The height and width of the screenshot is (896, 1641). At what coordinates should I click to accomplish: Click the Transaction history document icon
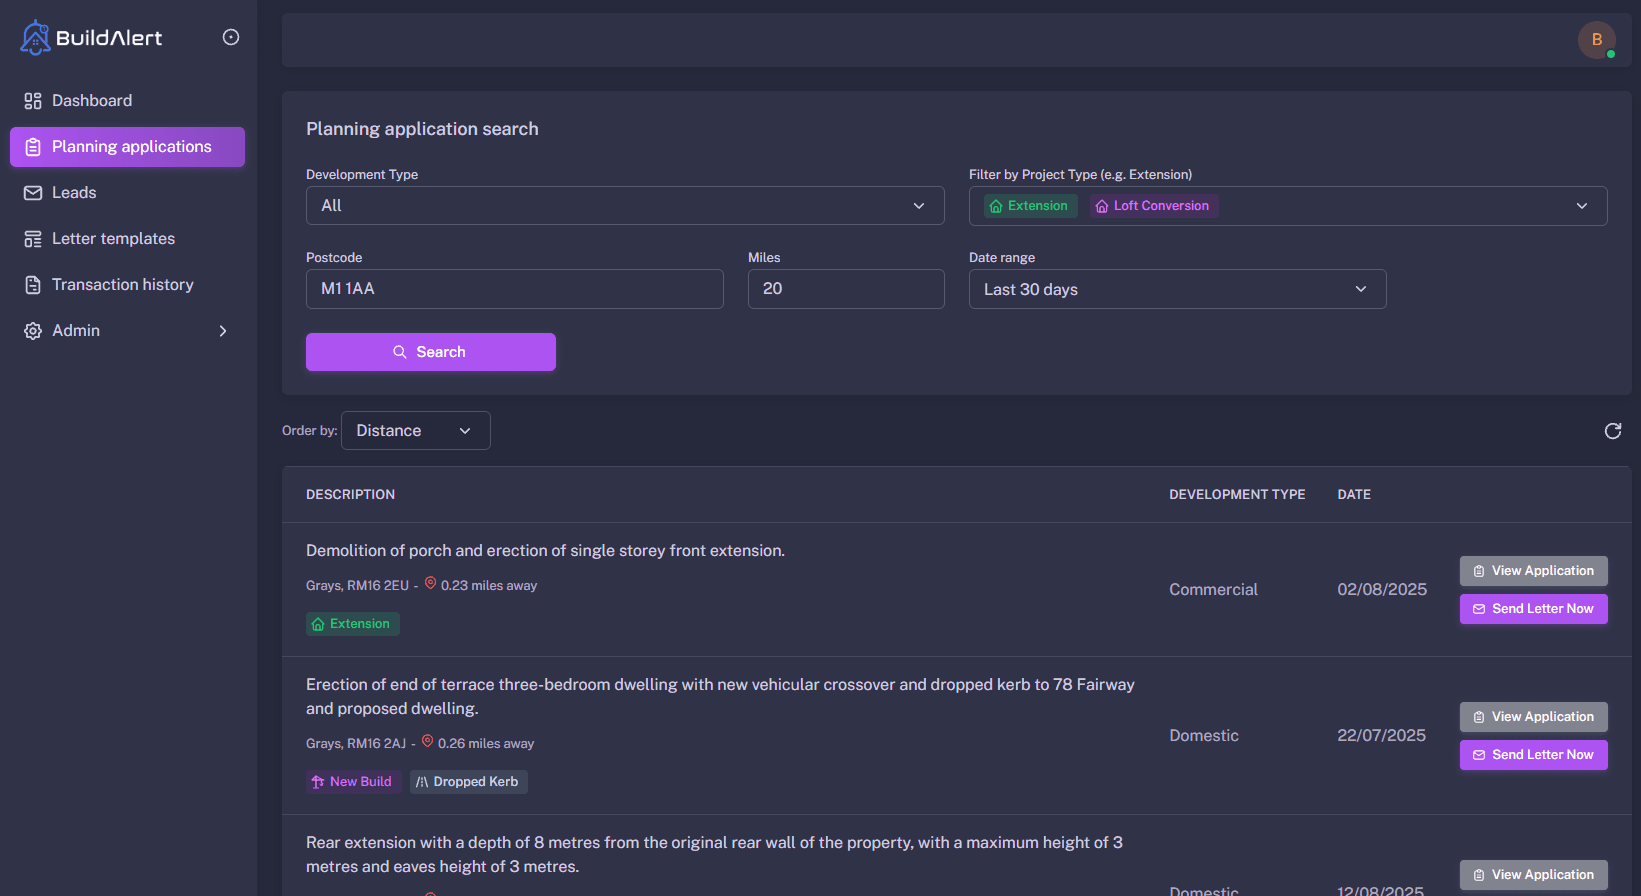pos(33,285)
